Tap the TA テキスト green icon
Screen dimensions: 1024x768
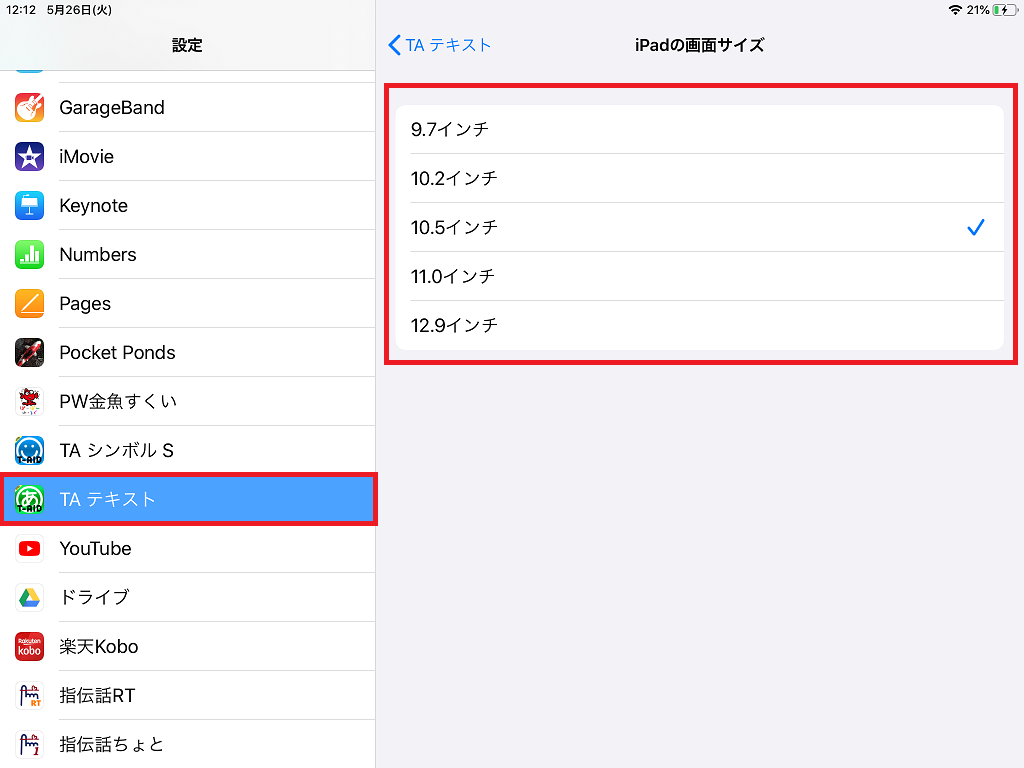pos(29,500)
